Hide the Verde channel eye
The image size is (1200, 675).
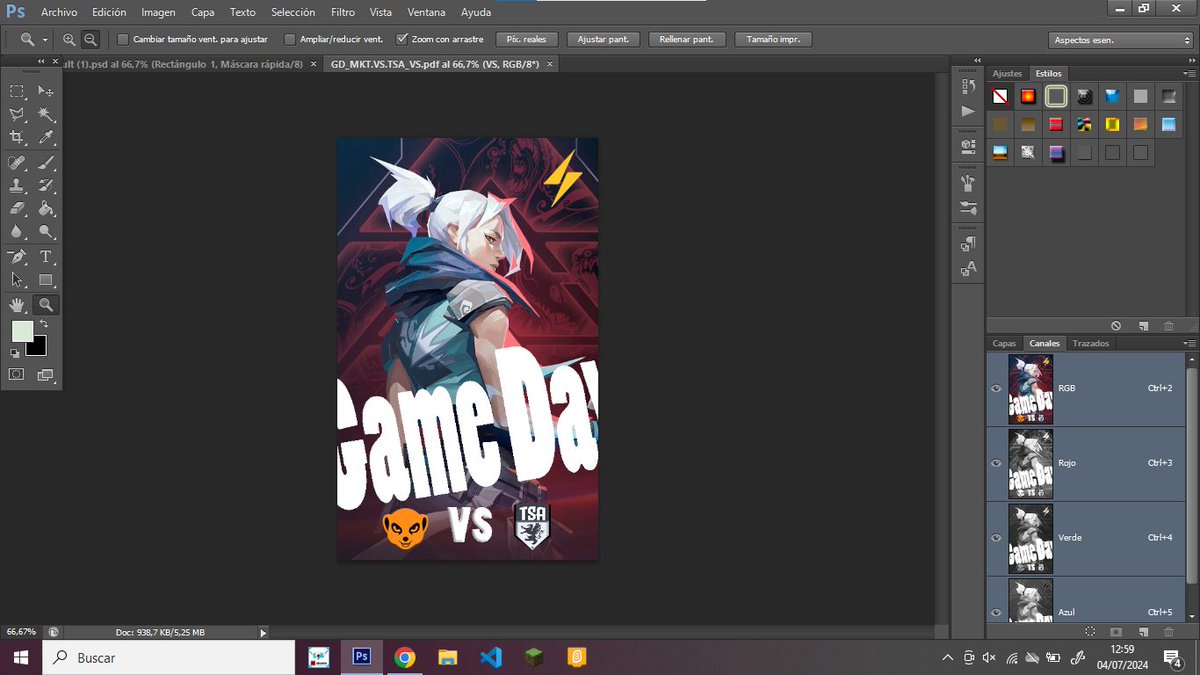click(x=996, y=538)
